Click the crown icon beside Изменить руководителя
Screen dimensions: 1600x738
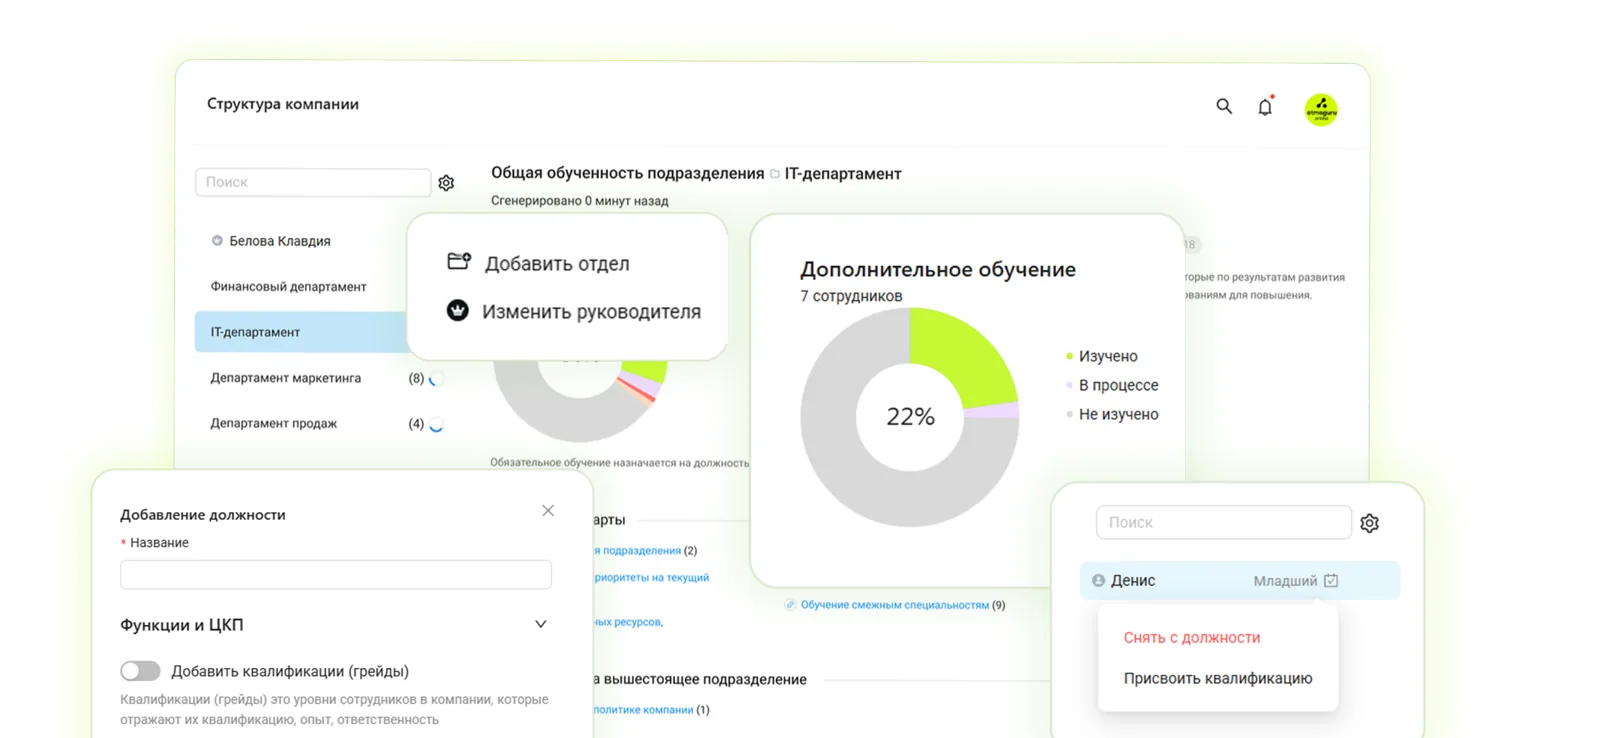point(457,310)
